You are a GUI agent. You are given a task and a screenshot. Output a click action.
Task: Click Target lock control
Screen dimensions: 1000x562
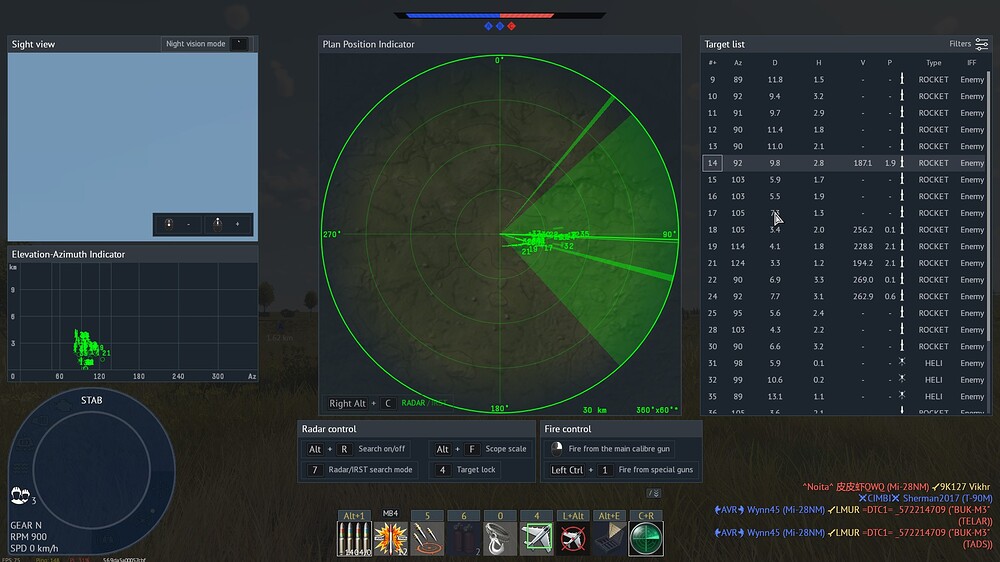coord(465,470)
